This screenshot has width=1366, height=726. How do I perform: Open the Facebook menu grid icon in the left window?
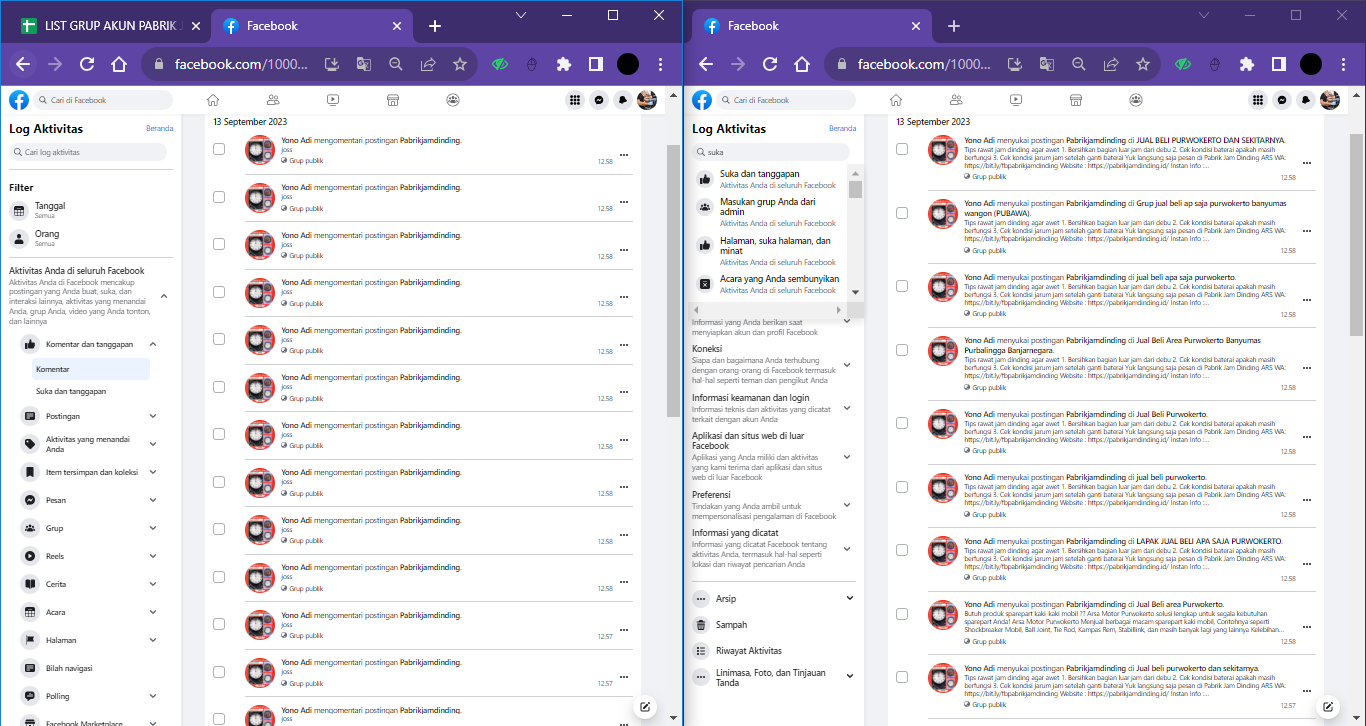(575, 100)
